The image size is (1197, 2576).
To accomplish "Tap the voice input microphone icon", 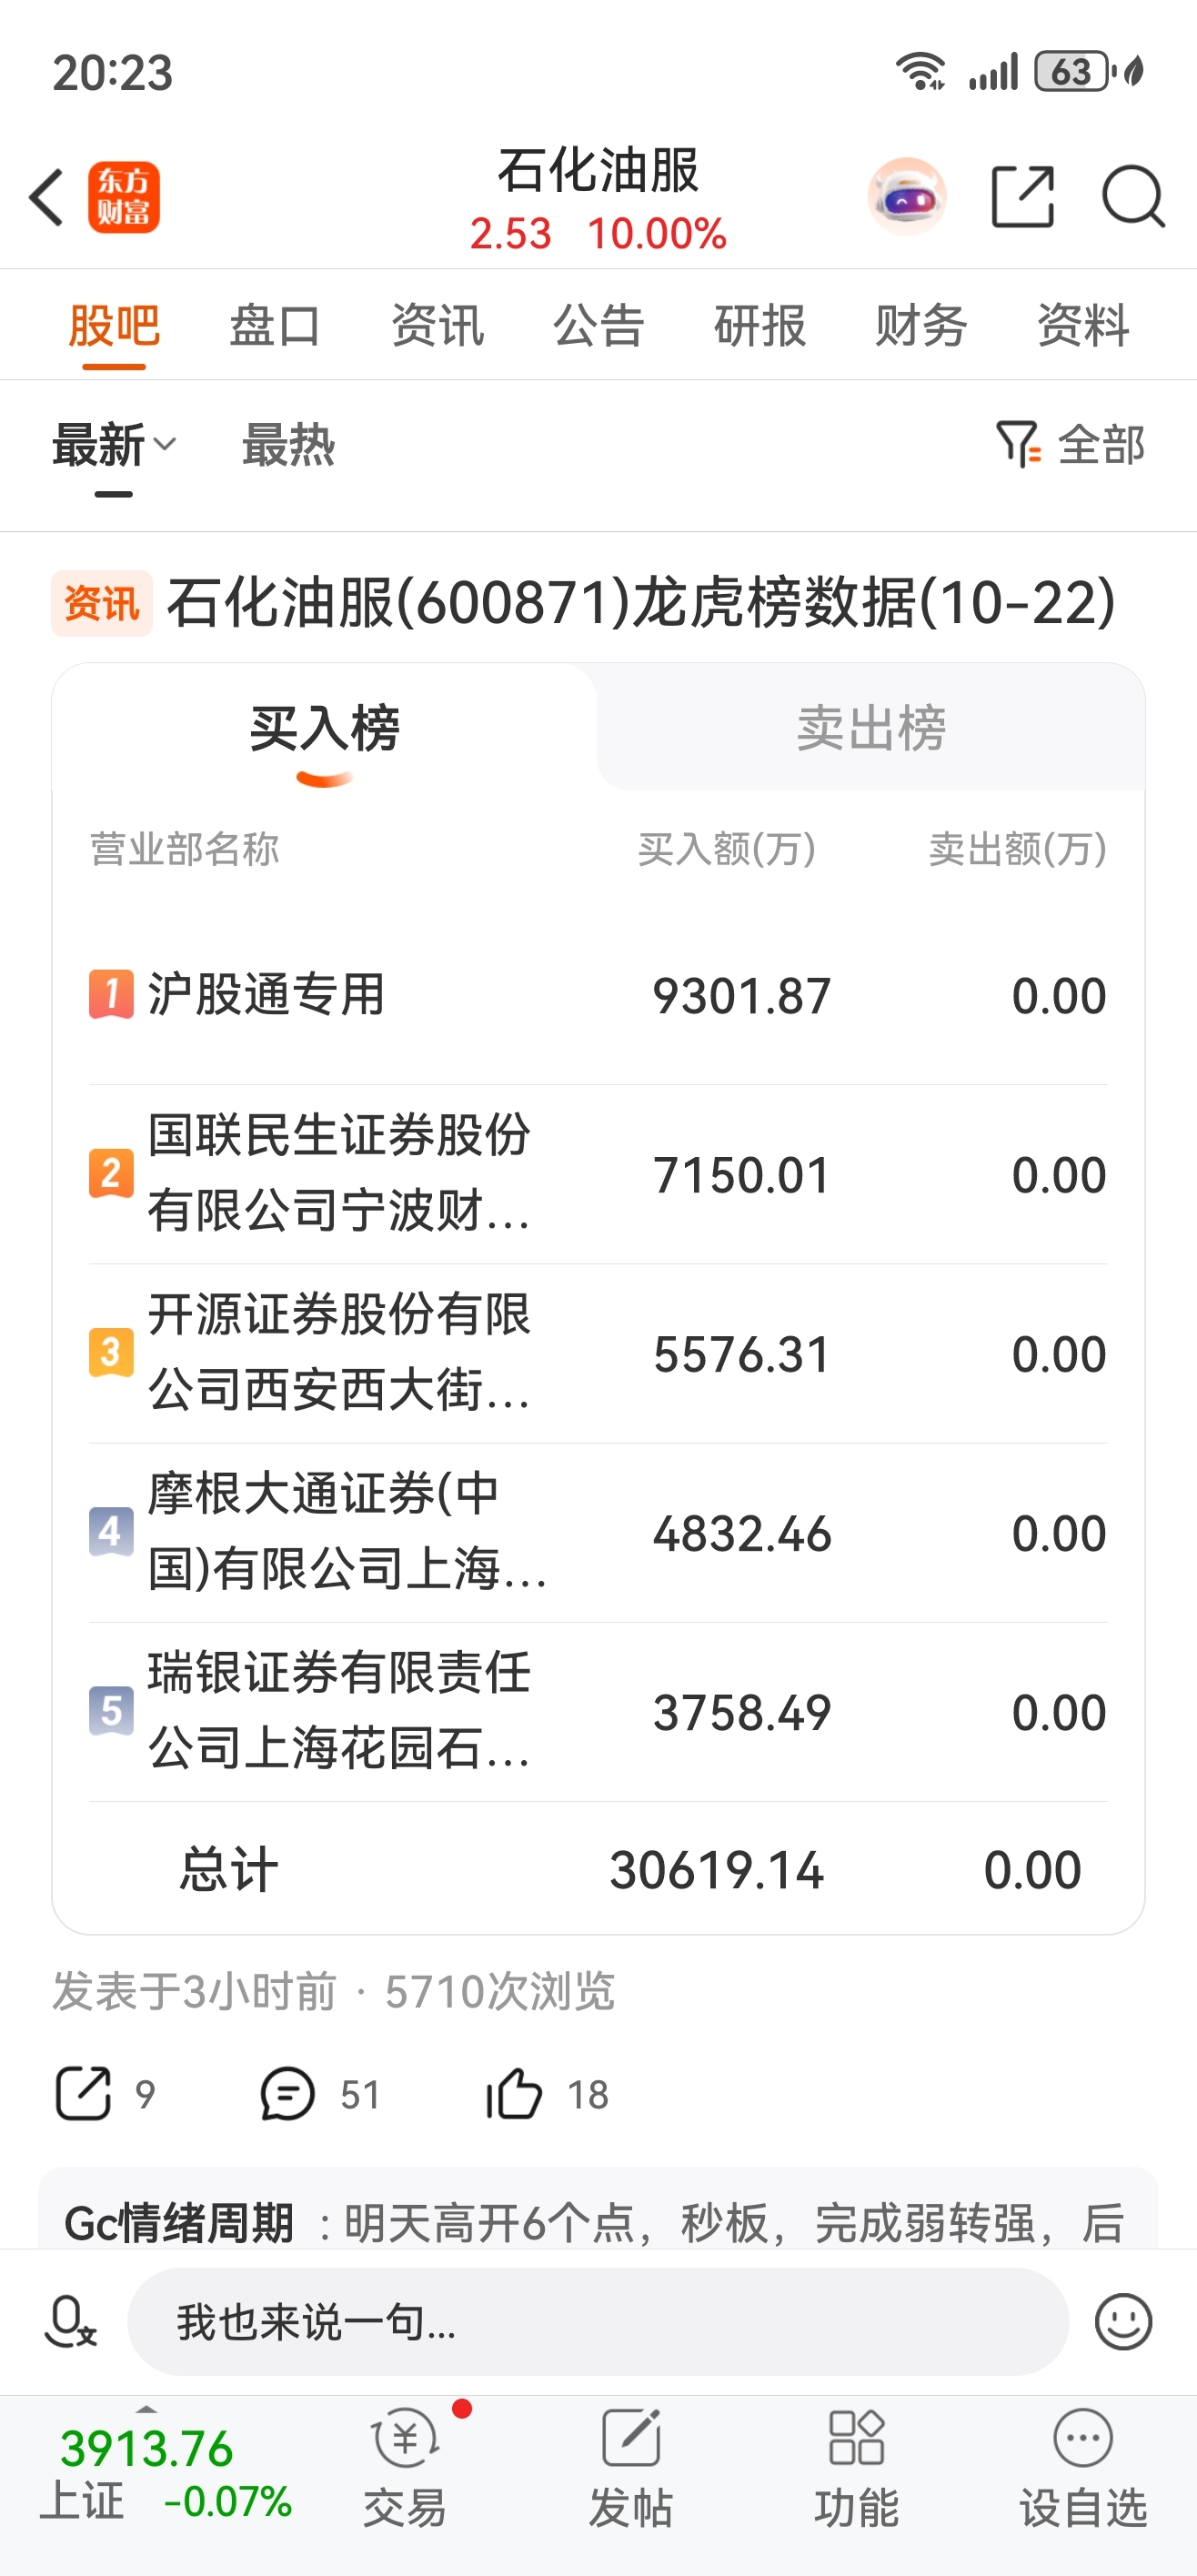I will (x=70, y=2321).
